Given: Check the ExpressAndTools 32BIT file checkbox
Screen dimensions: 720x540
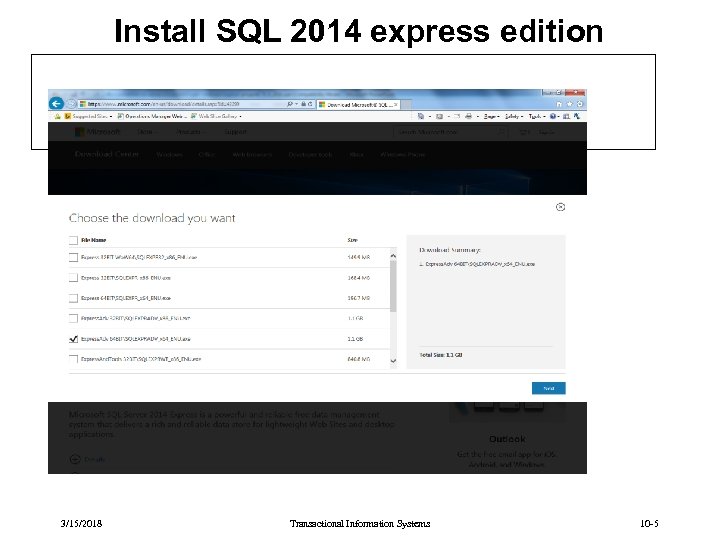Looking at the screenshot, I should (73, 359).
